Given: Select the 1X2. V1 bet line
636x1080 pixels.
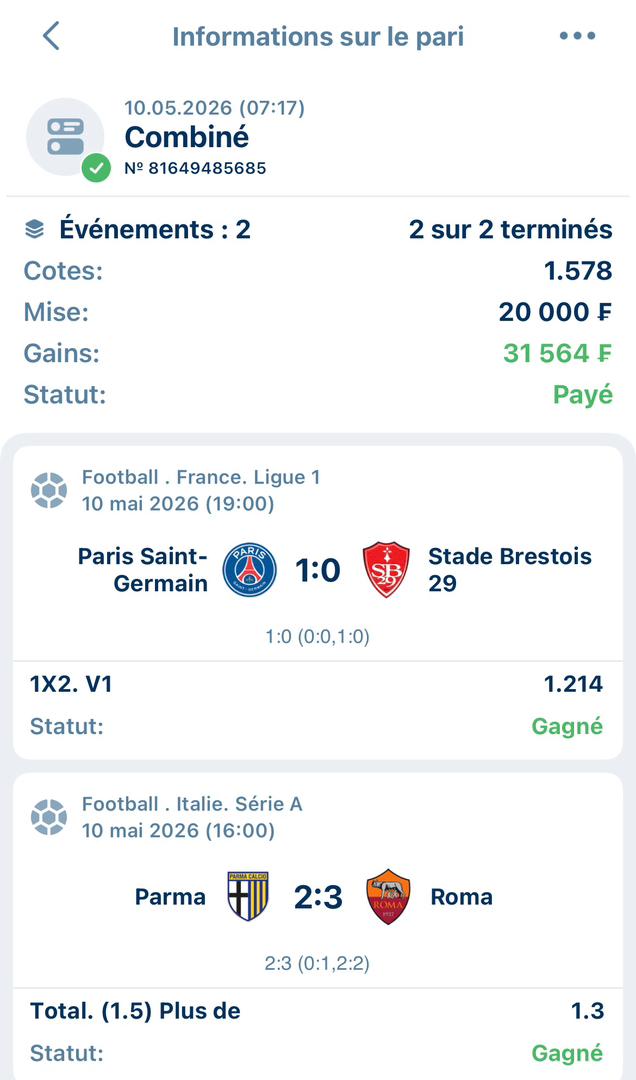Looking at the screenshot, I should [x=318, y=684].
